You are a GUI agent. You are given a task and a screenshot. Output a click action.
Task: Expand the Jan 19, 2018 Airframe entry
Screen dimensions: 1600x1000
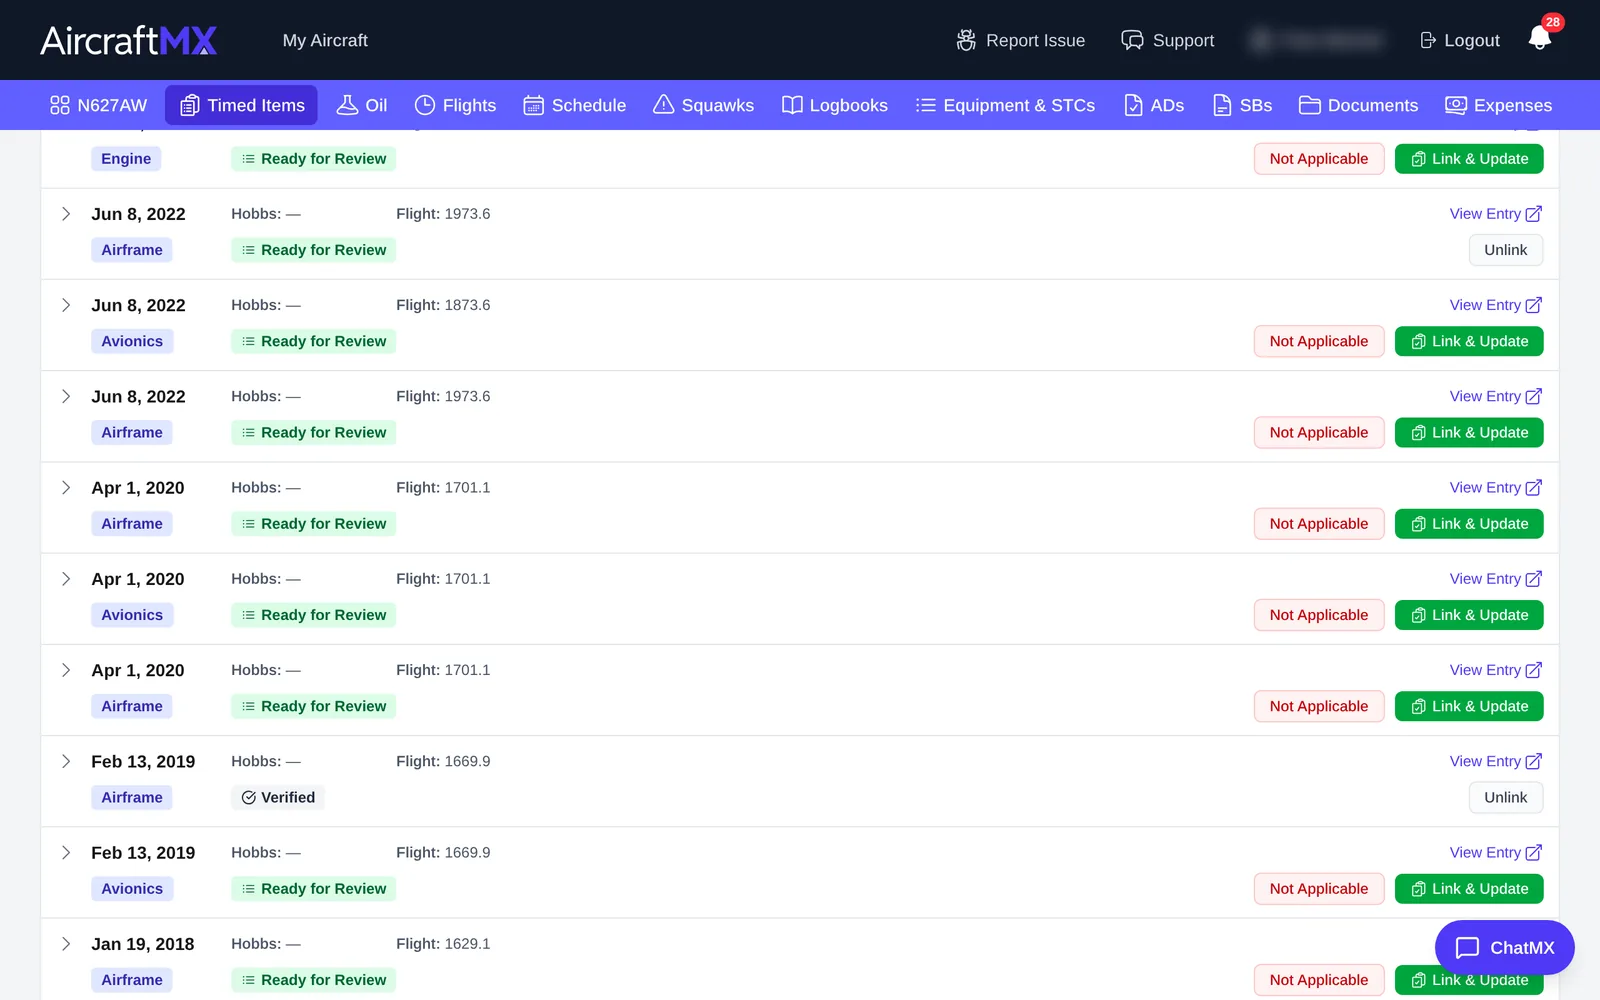tap(66, 943)
